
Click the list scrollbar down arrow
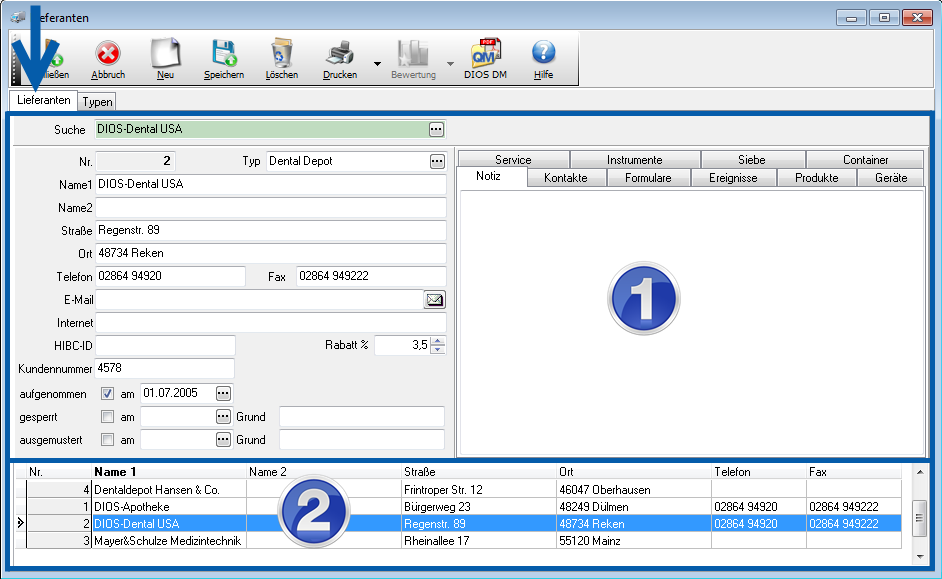point(920,557)
